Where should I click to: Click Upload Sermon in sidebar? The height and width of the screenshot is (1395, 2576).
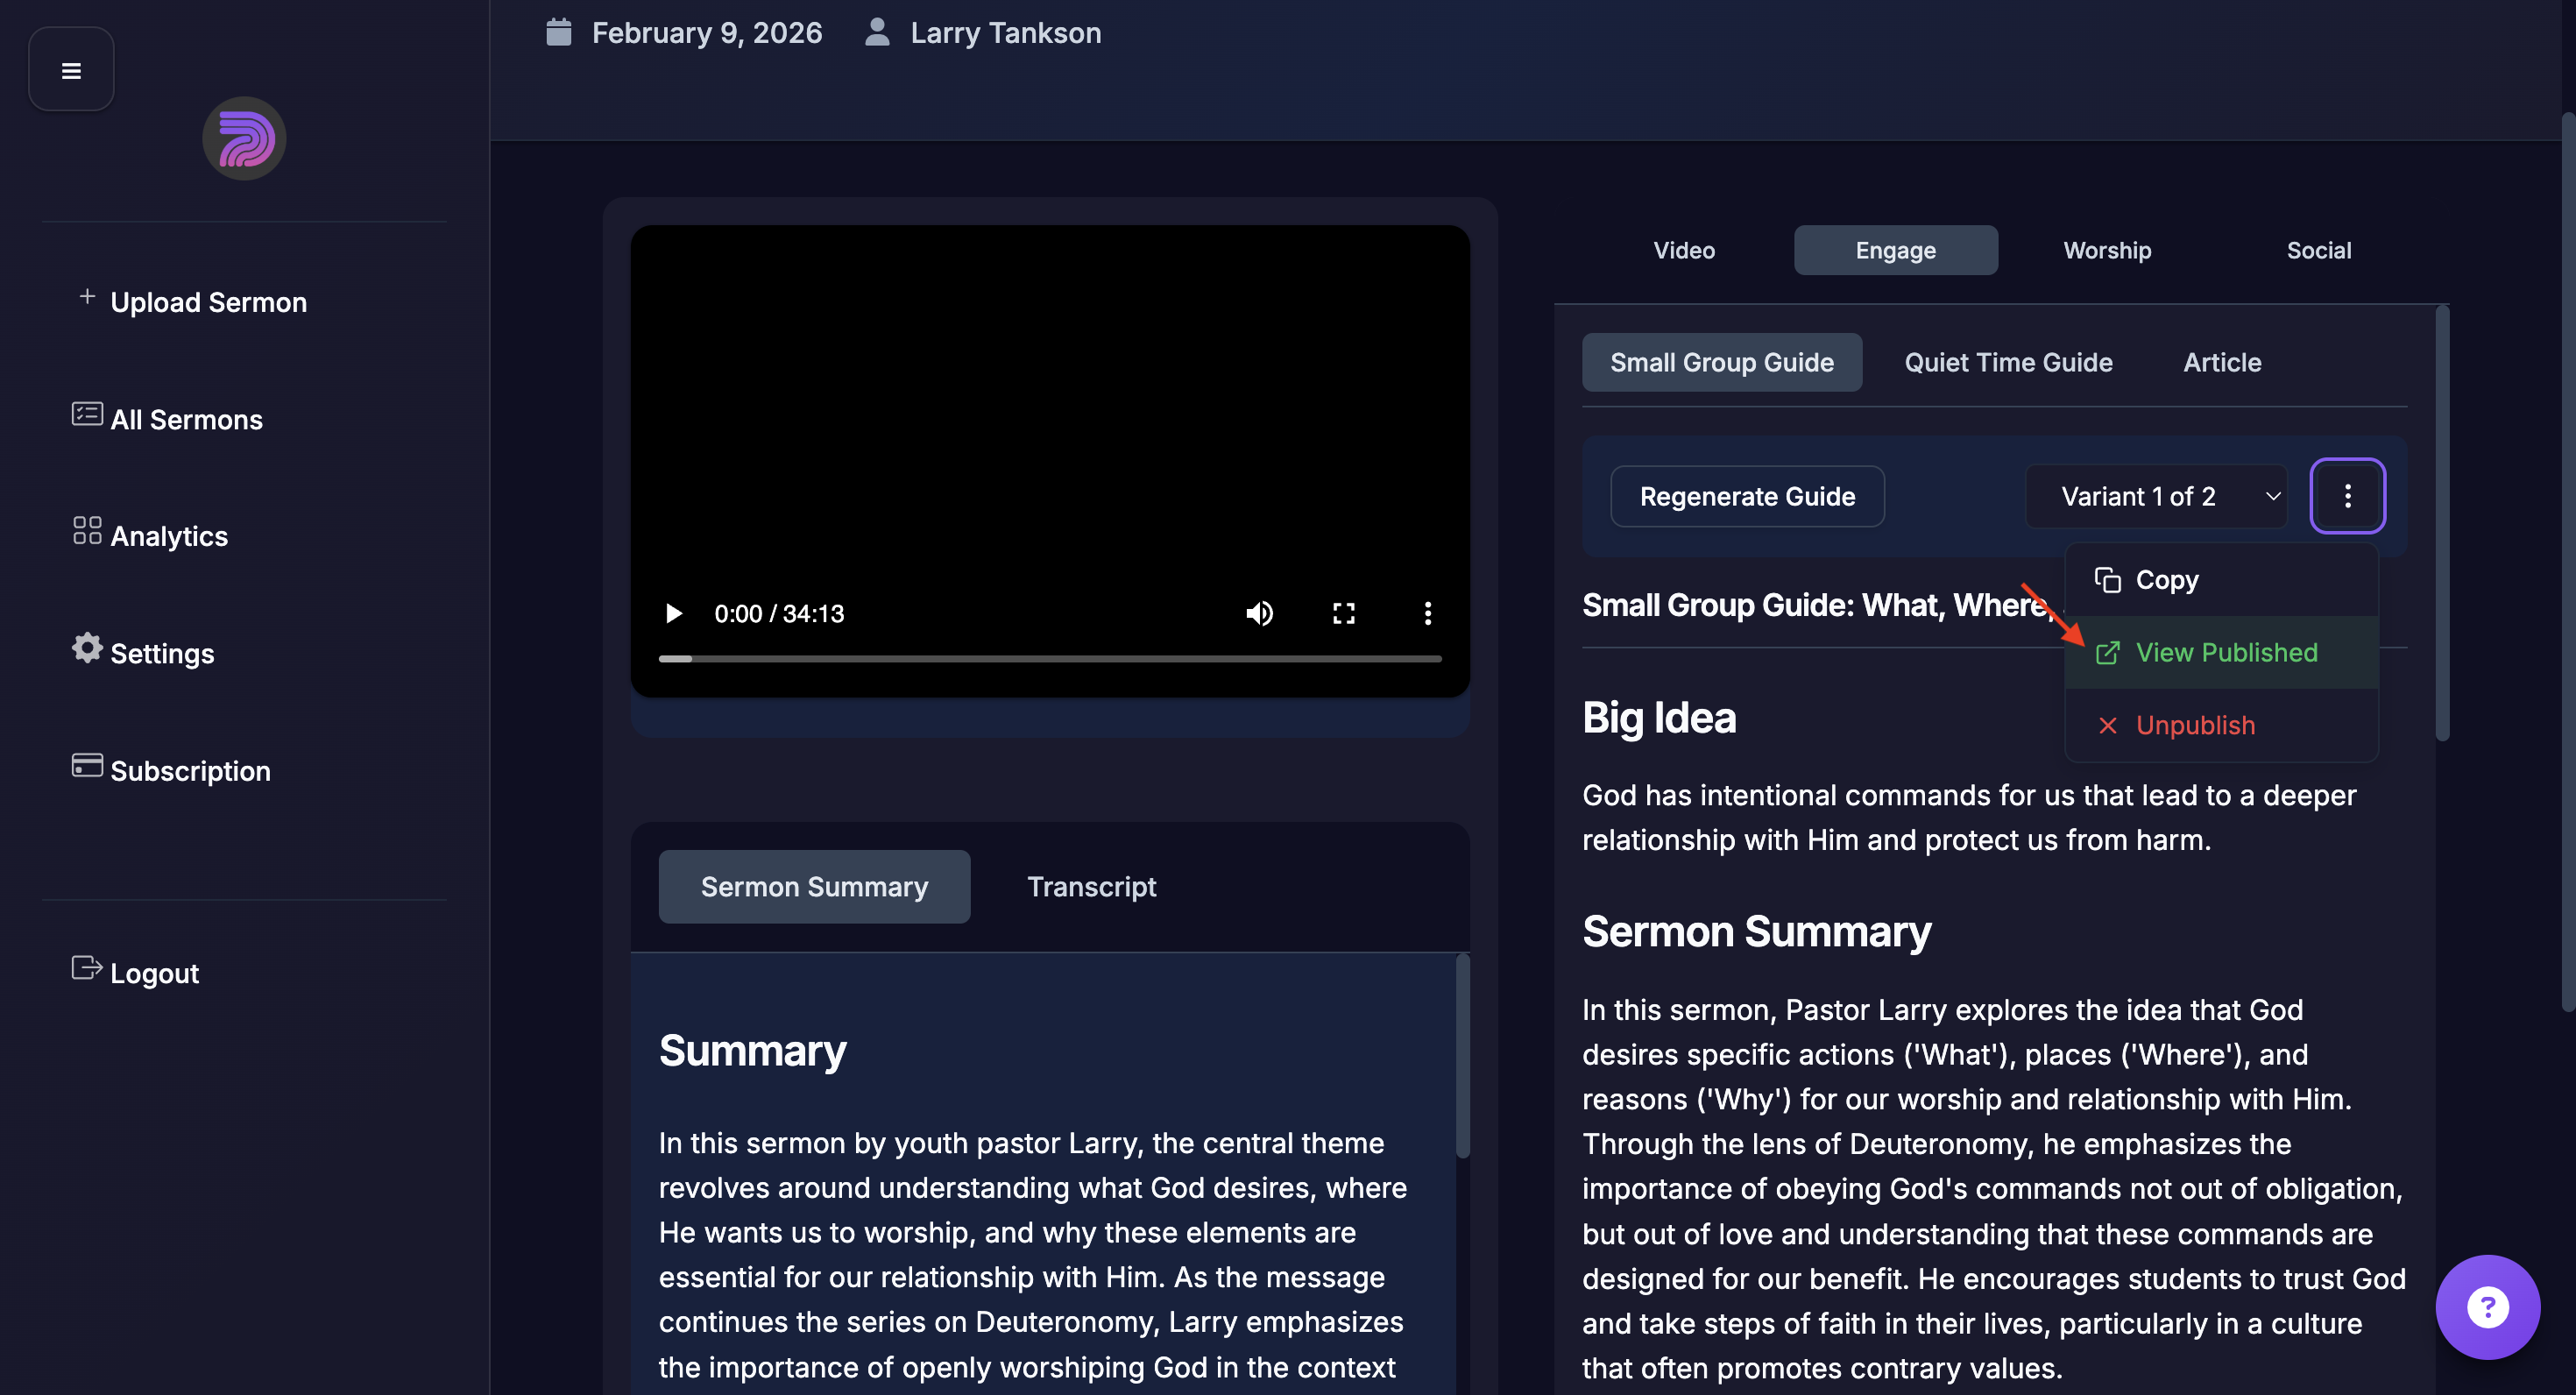(207, 302)
